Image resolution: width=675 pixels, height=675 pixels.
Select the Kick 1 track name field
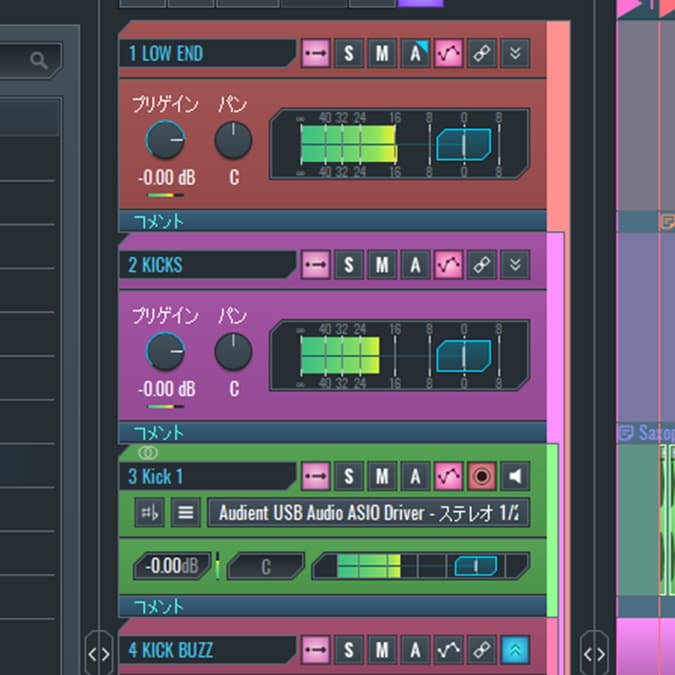[x=207, y=476]
